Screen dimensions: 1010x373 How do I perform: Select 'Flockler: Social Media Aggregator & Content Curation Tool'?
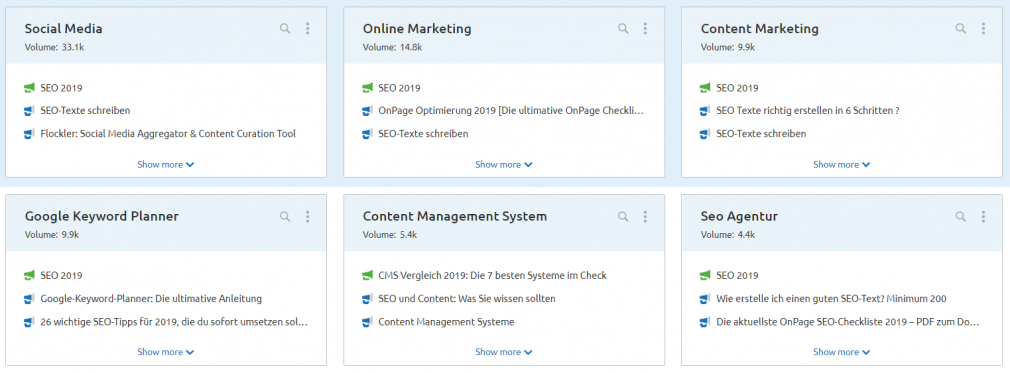pyautogui.click(x=168, y=134)
